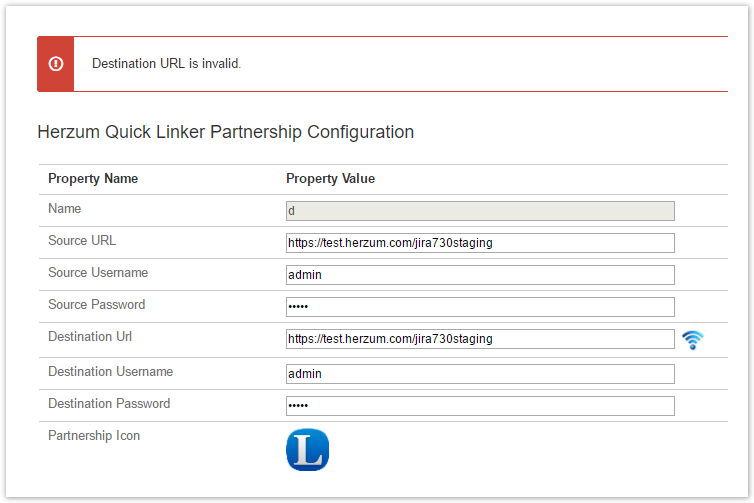This screenshot has width=754, height=503.
Task: Click the Destination Url row label
Action: [x=90, y=337]
